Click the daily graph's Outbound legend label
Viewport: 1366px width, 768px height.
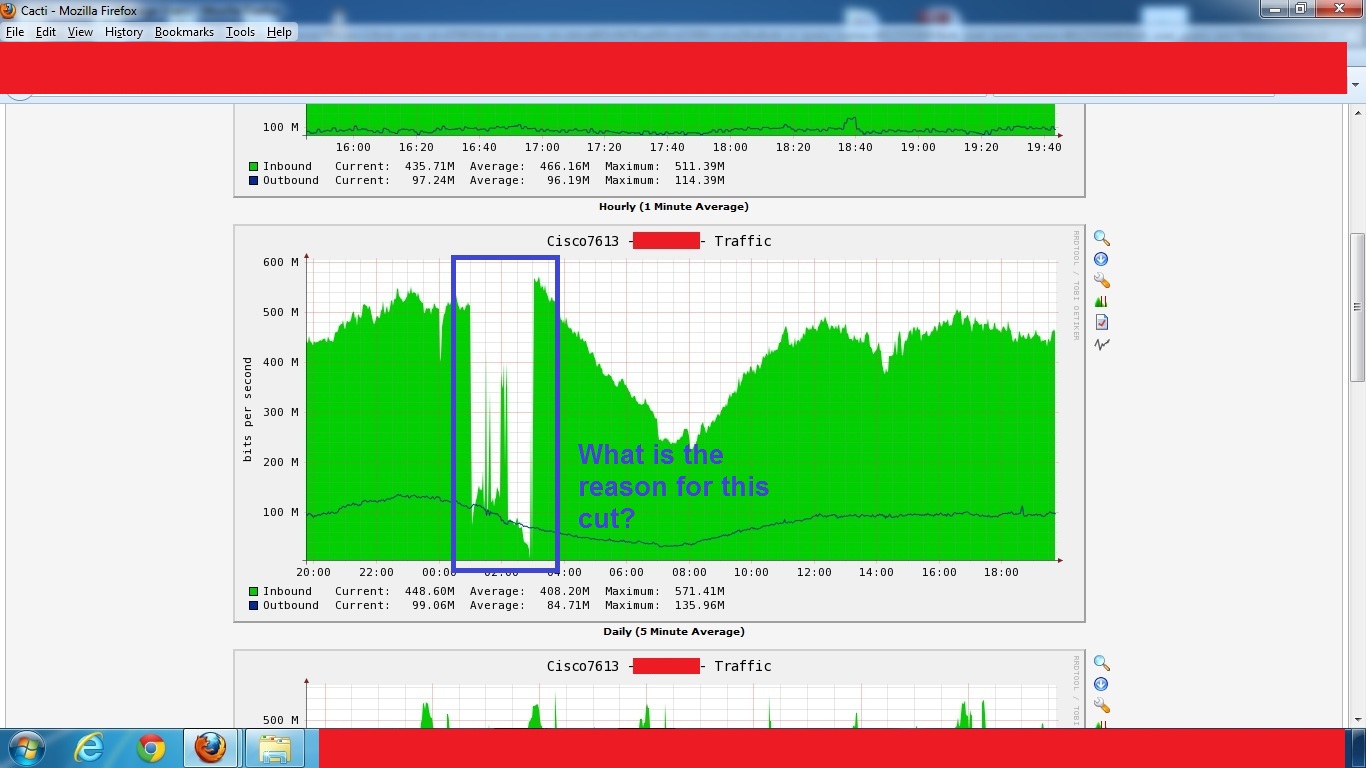coord(291,605)
